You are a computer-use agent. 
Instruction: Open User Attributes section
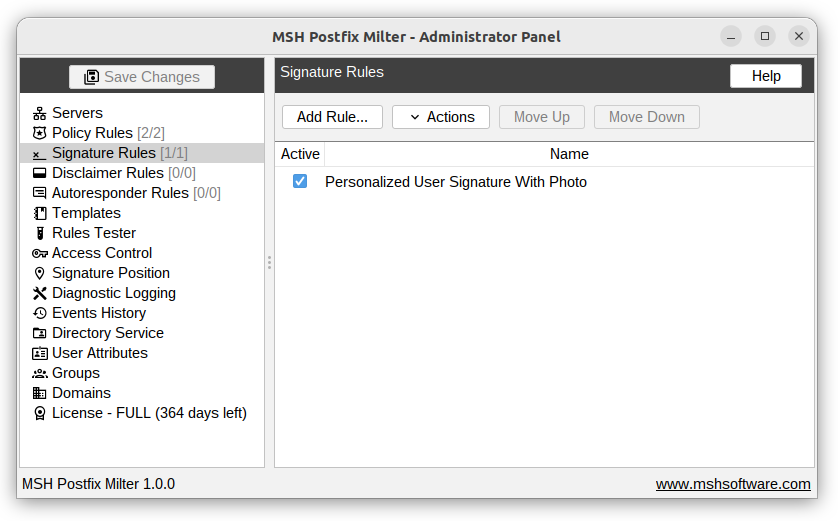tap(99, 353)
